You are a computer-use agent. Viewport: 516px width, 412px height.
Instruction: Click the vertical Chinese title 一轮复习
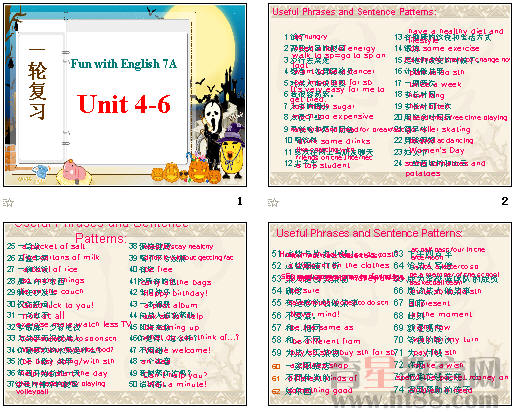click(37, 84)
